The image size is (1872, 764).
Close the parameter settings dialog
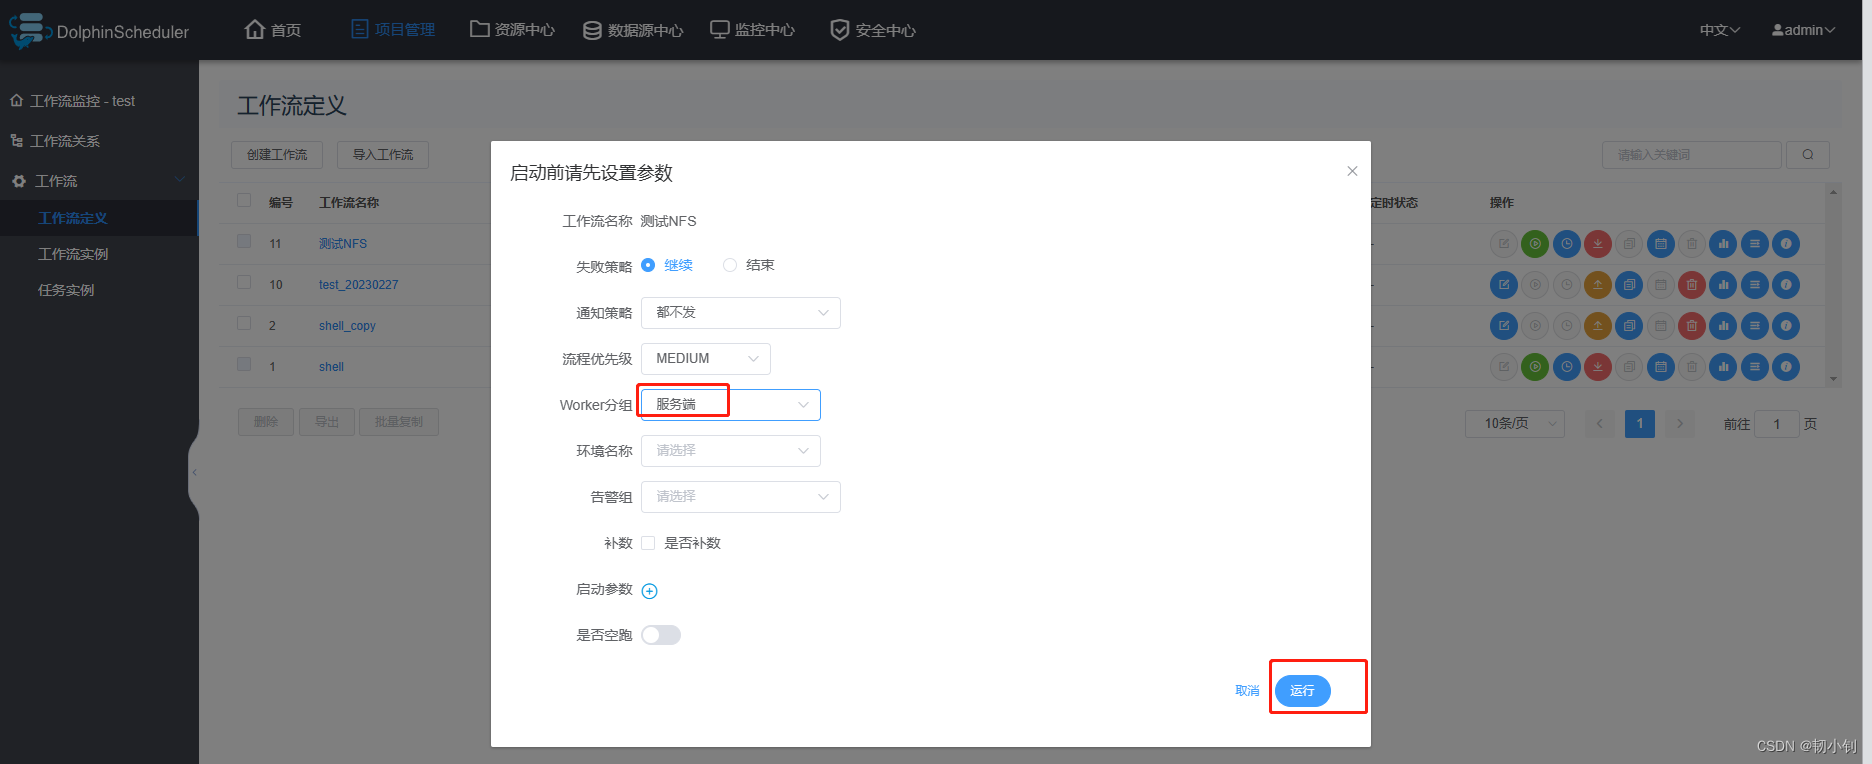[1352, 171]
